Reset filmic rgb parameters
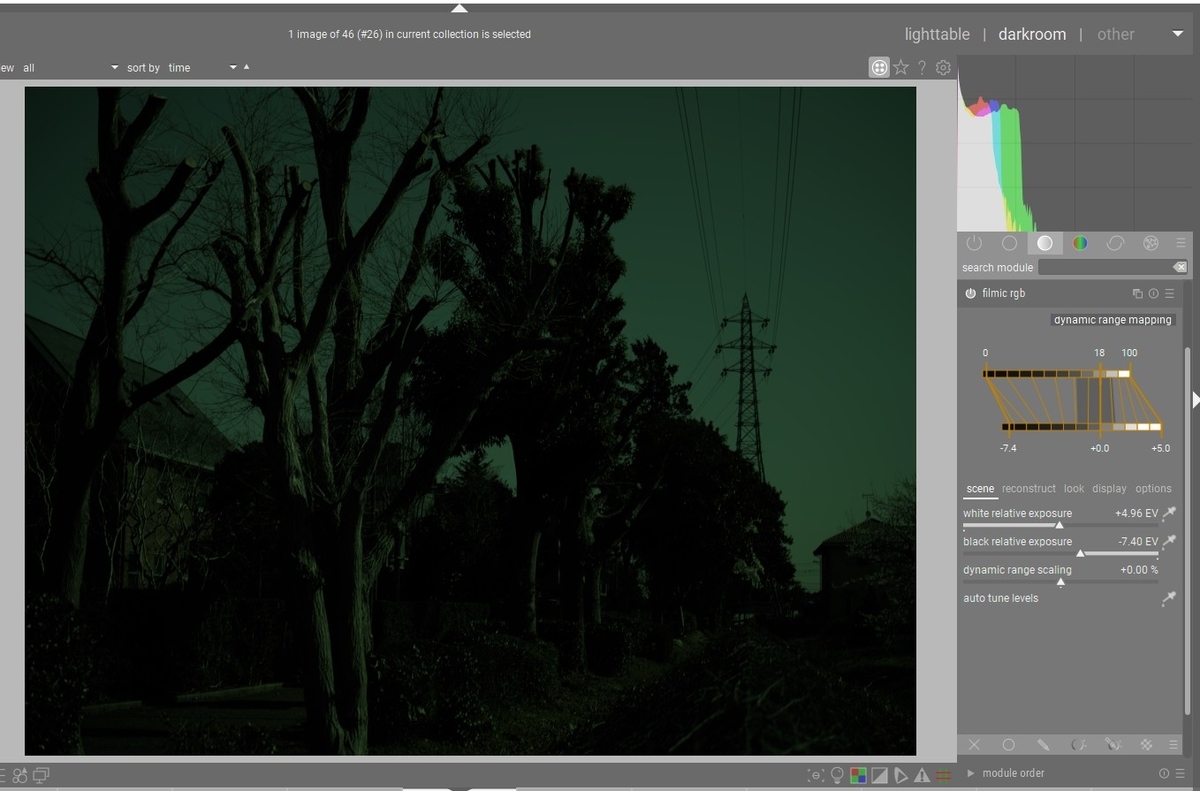The width and height of the screenshot is (1200, 791). [1155, 293]
